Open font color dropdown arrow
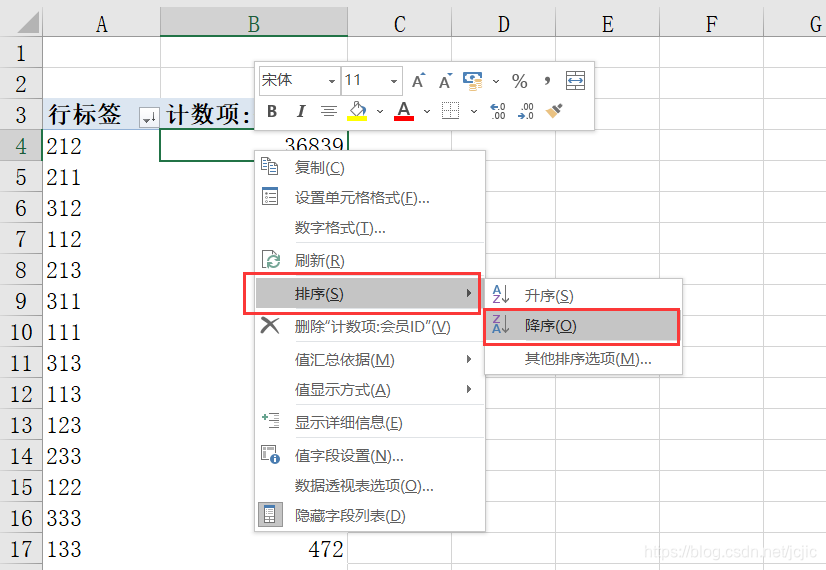The width and height of the screenshot is (826, 570). pyautogui.click(x=427, y=112)
